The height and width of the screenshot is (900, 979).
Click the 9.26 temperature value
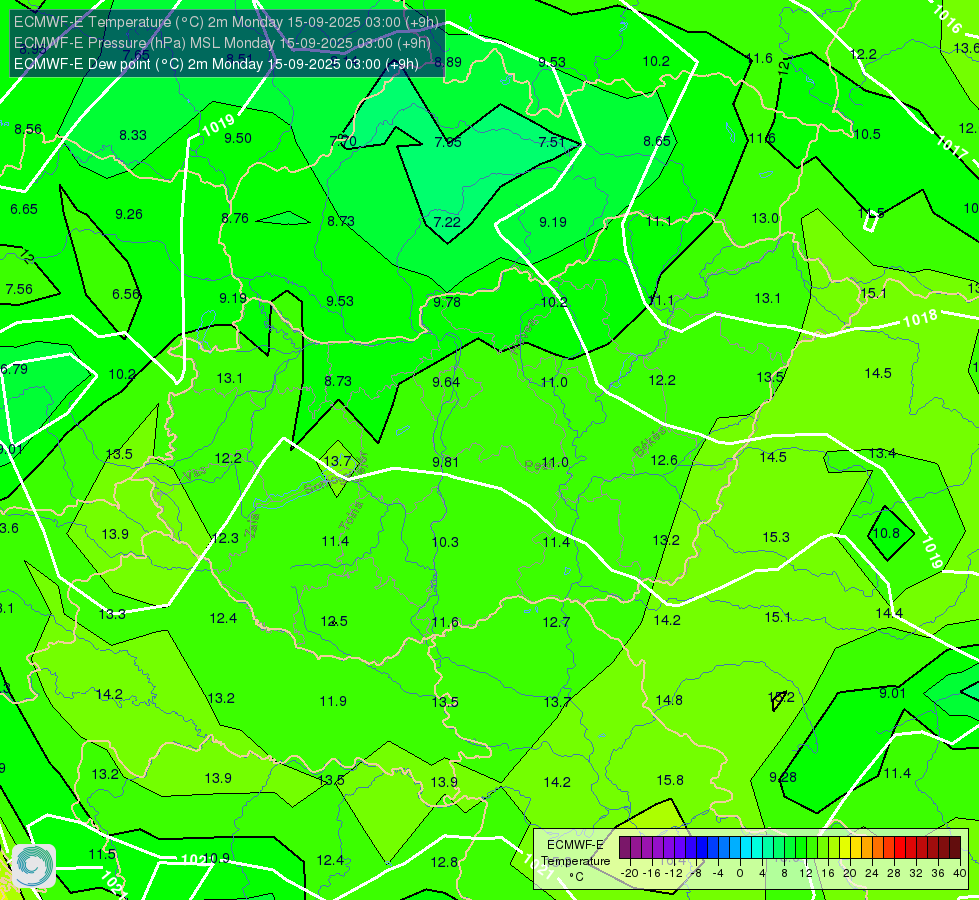click(129, 214)
